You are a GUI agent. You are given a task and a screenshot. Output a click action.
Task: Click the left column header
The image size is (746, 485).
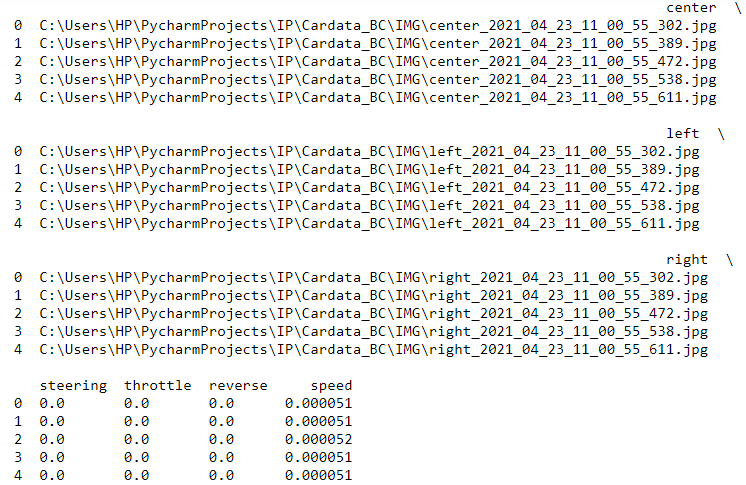pos(682,133)
